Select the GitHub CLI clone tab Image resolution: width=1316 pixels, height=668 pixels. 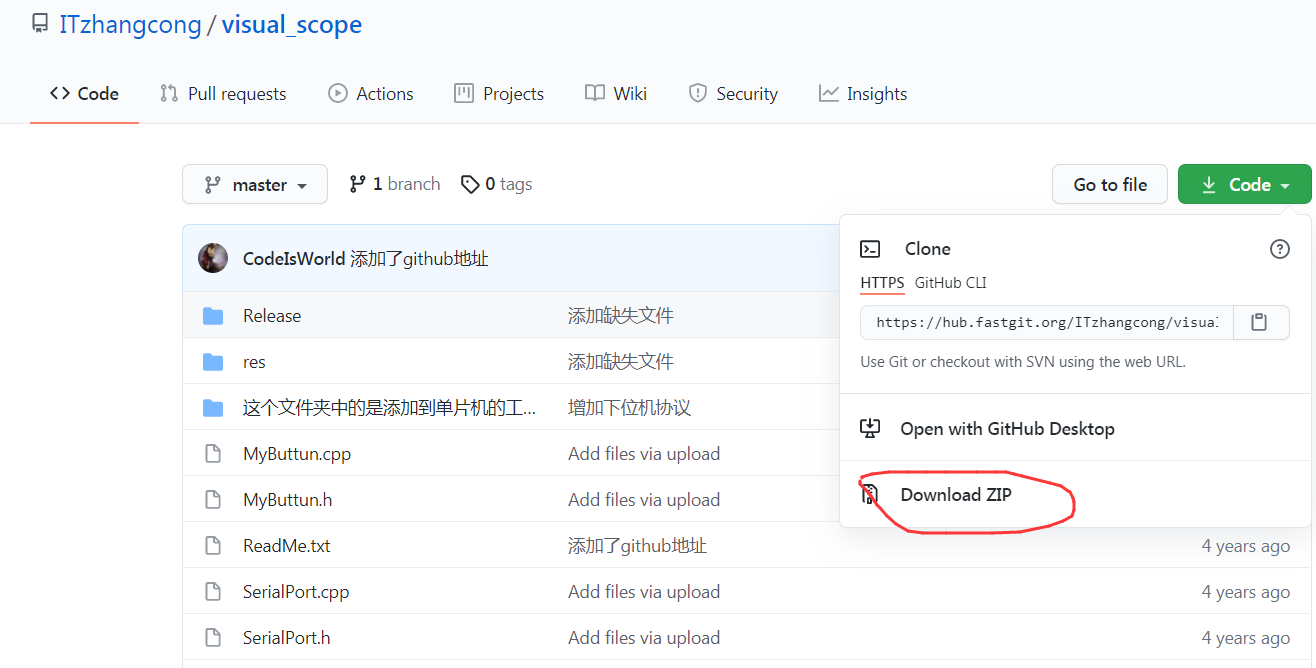[950, 283]
